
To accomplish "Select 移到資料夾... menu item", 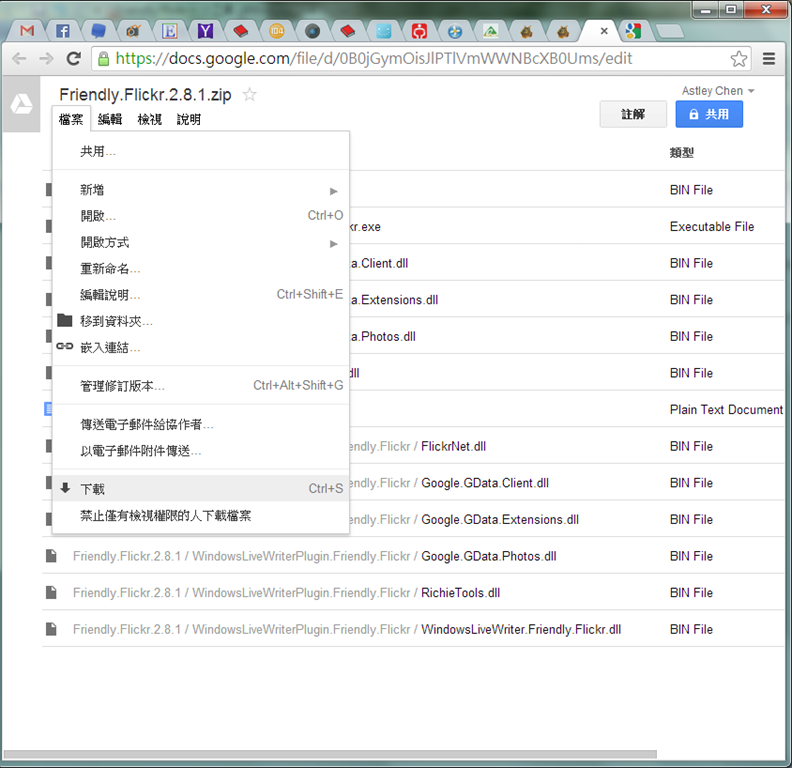I will (x=201, y=321).
